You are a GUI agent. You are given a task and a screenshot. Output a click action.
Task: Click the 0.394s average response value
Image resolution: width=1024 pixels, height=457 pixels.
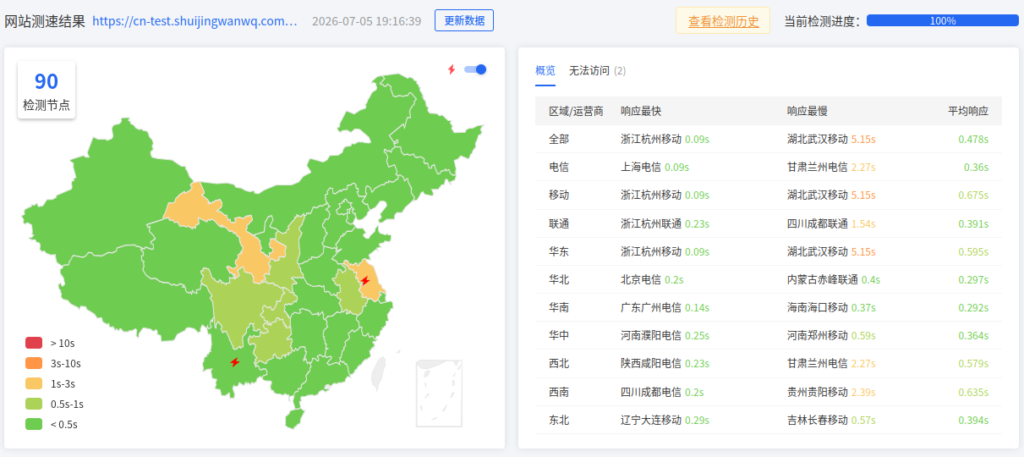(x=974, y=420)
